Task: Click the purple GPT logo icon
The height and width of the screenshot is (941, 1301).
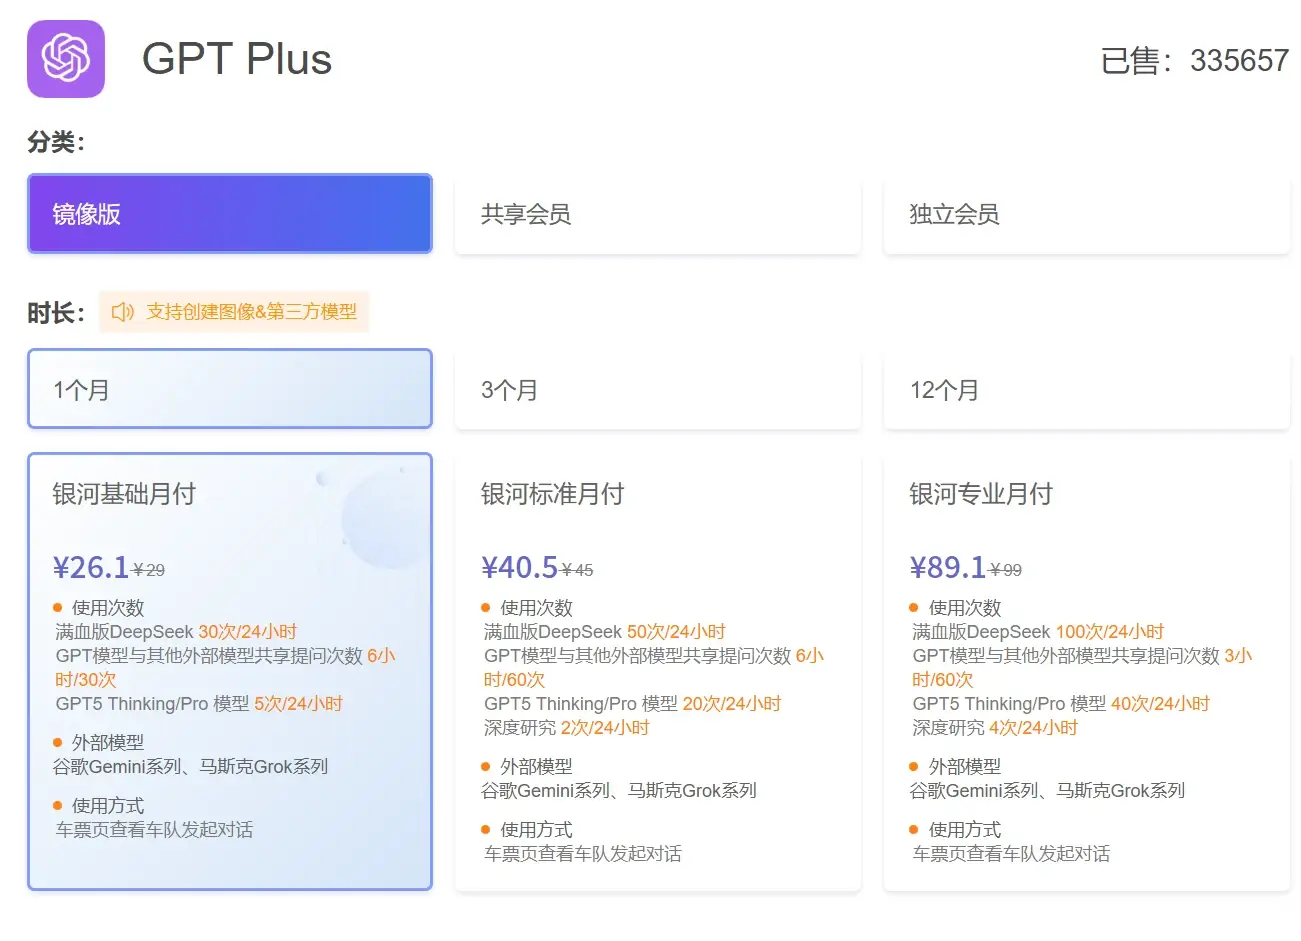Action: coord(66,59)
